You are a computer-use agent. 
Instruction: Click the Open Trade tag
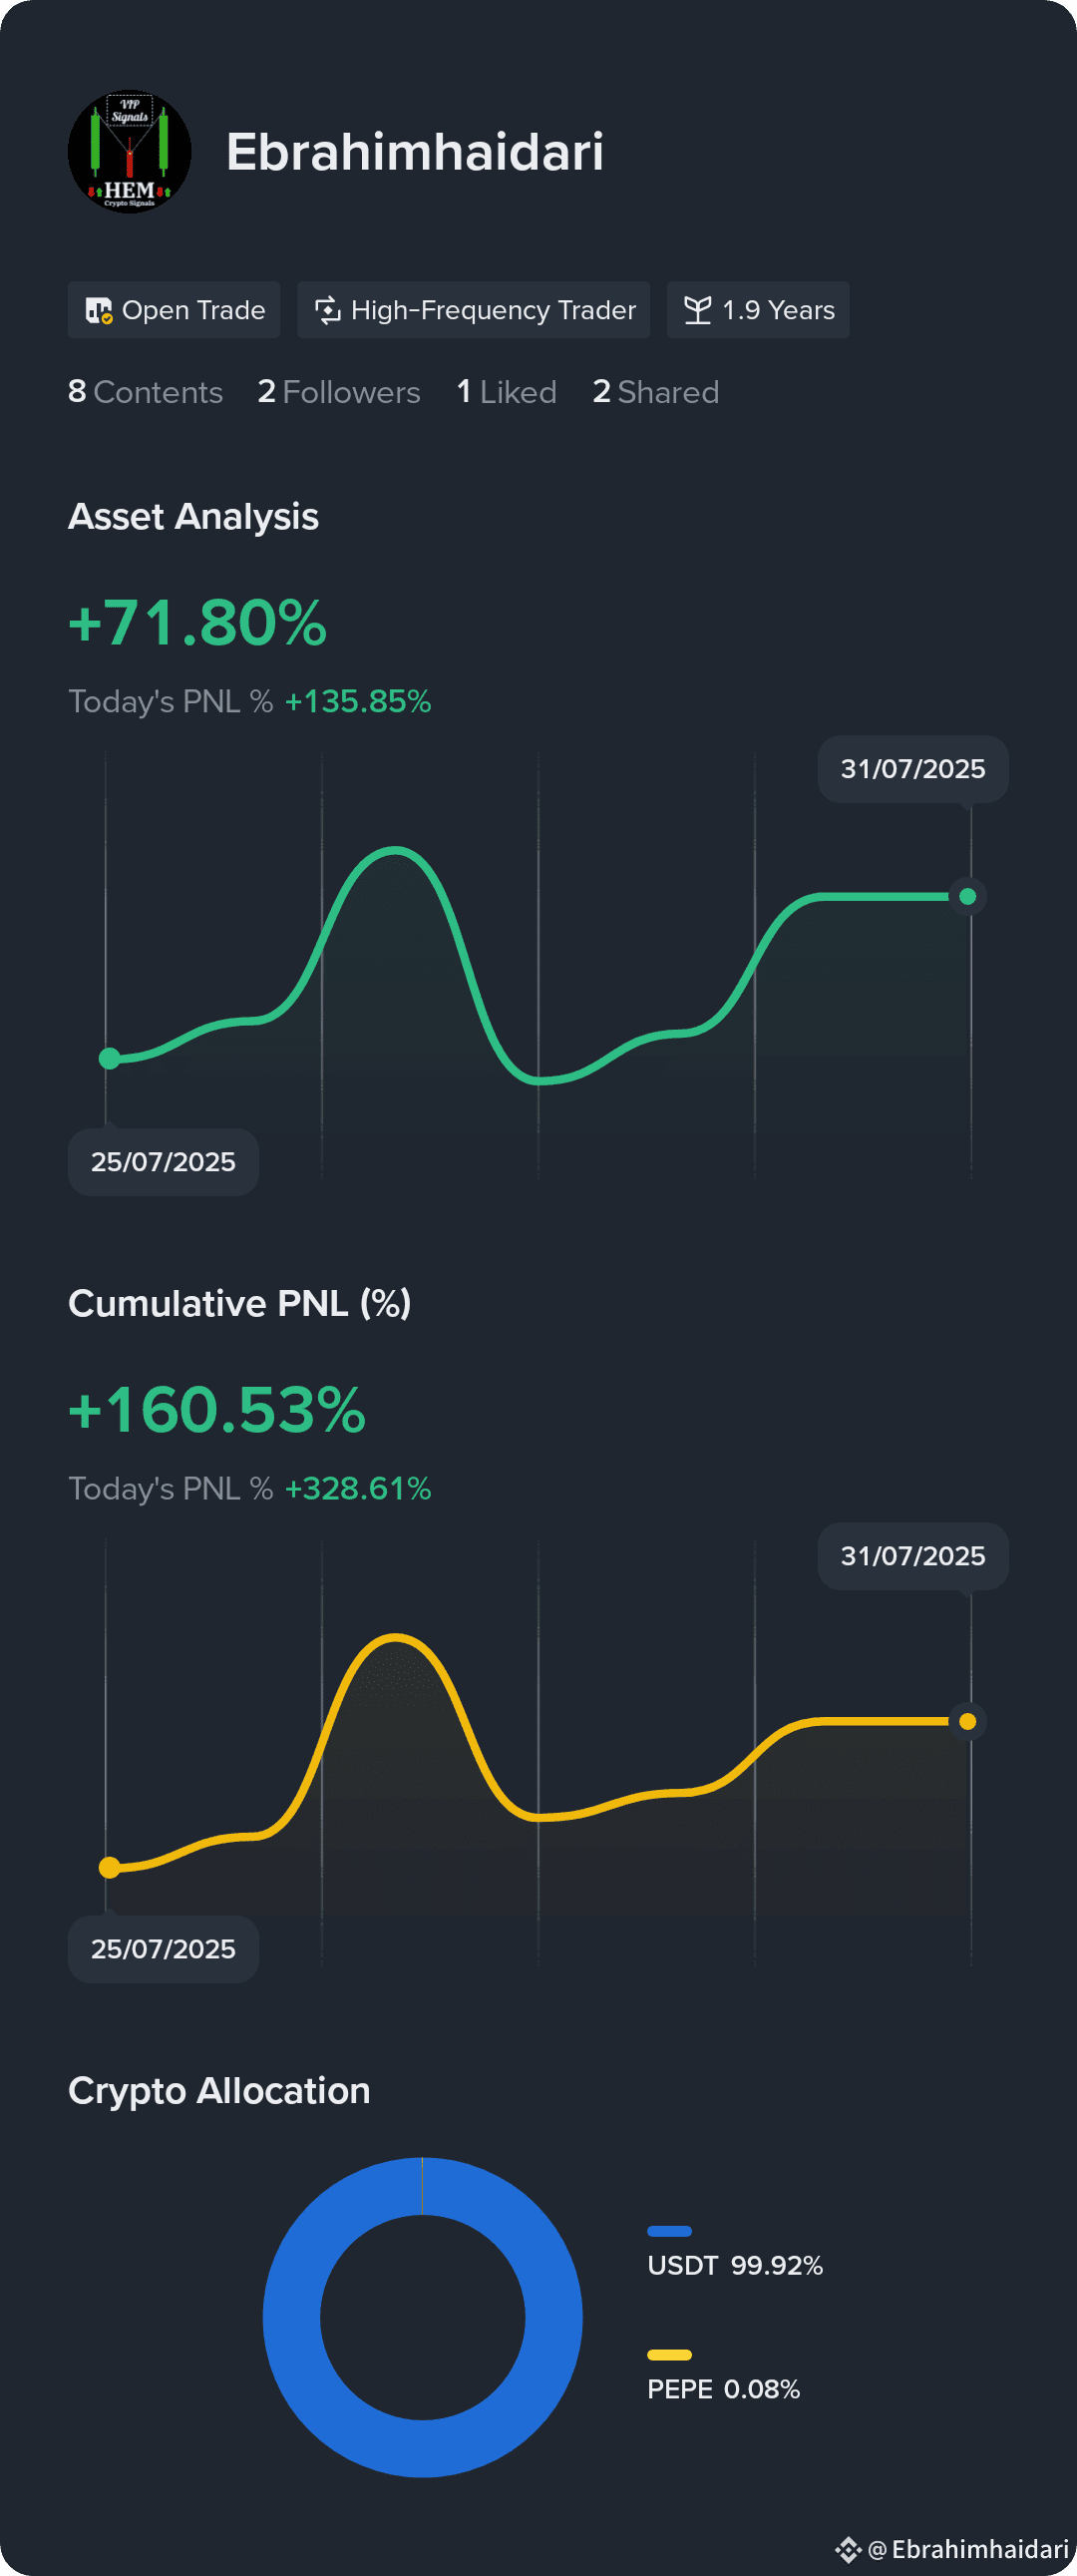[174, 310]
